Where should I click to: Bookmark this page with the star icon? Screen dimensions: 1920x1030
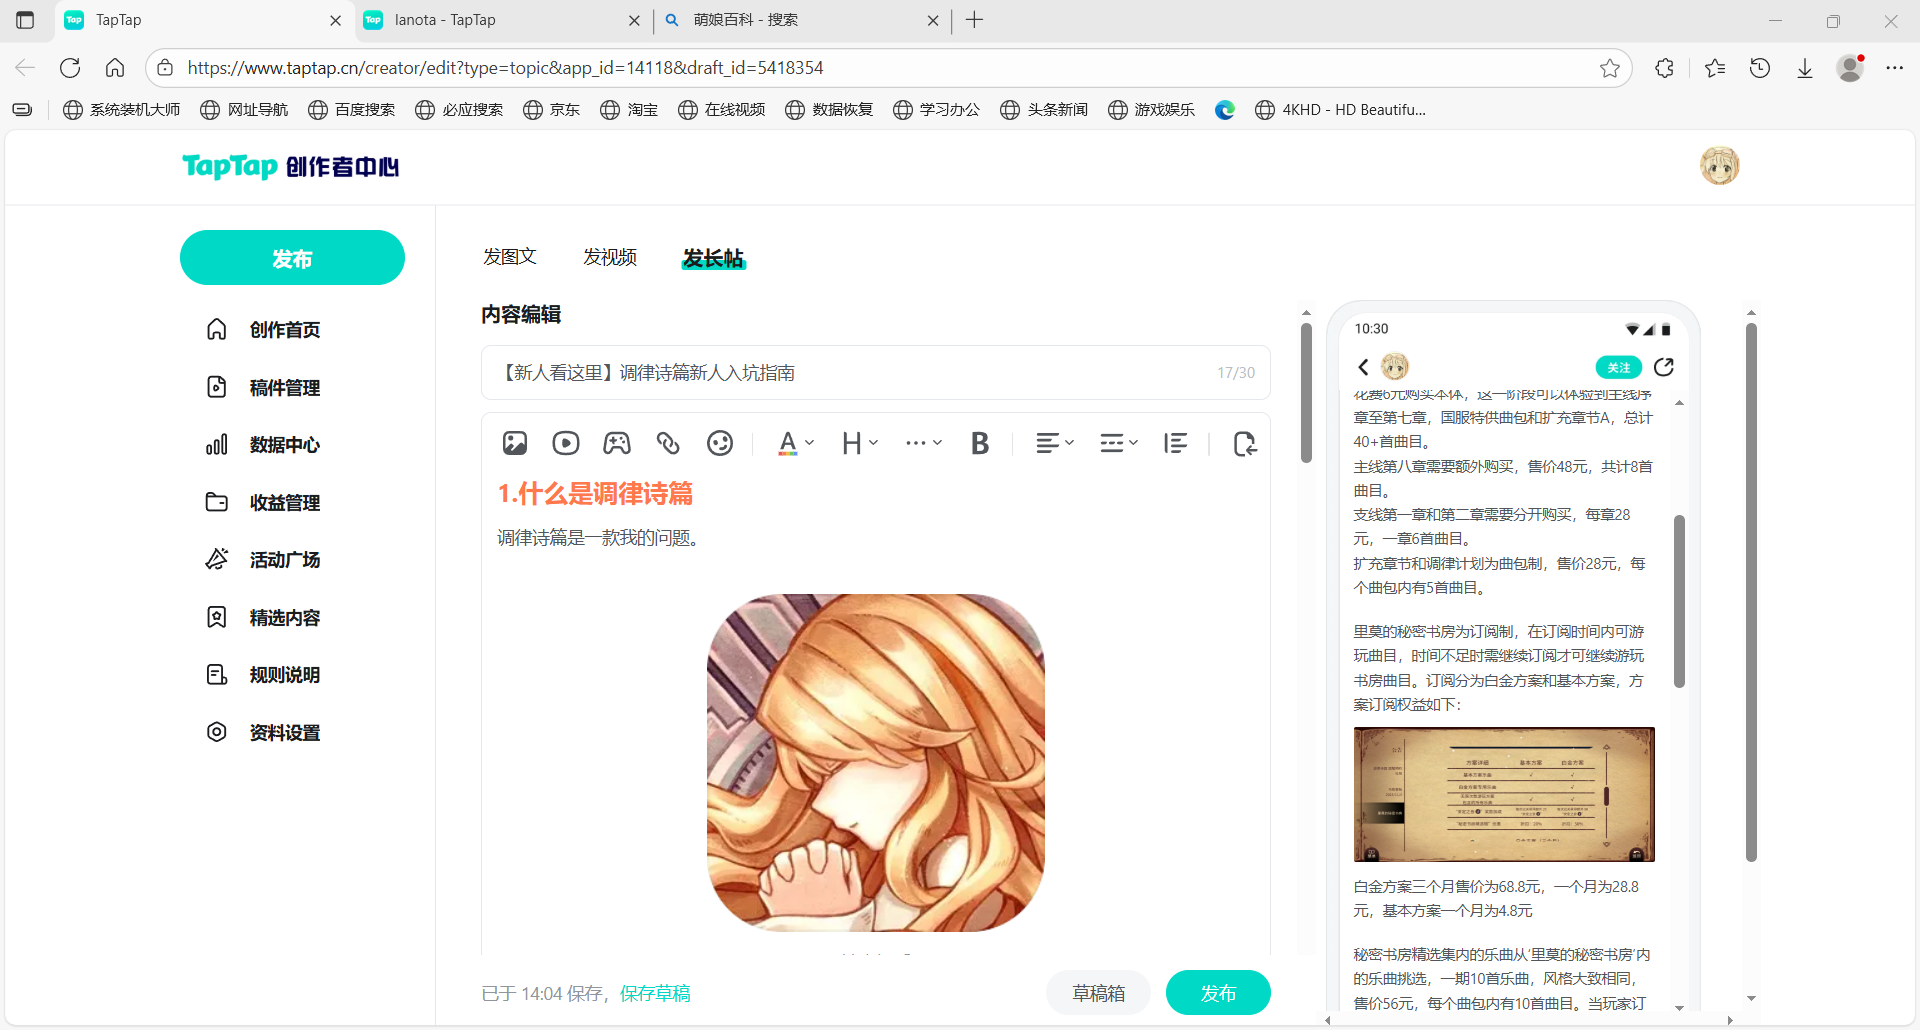[1610, 68]
